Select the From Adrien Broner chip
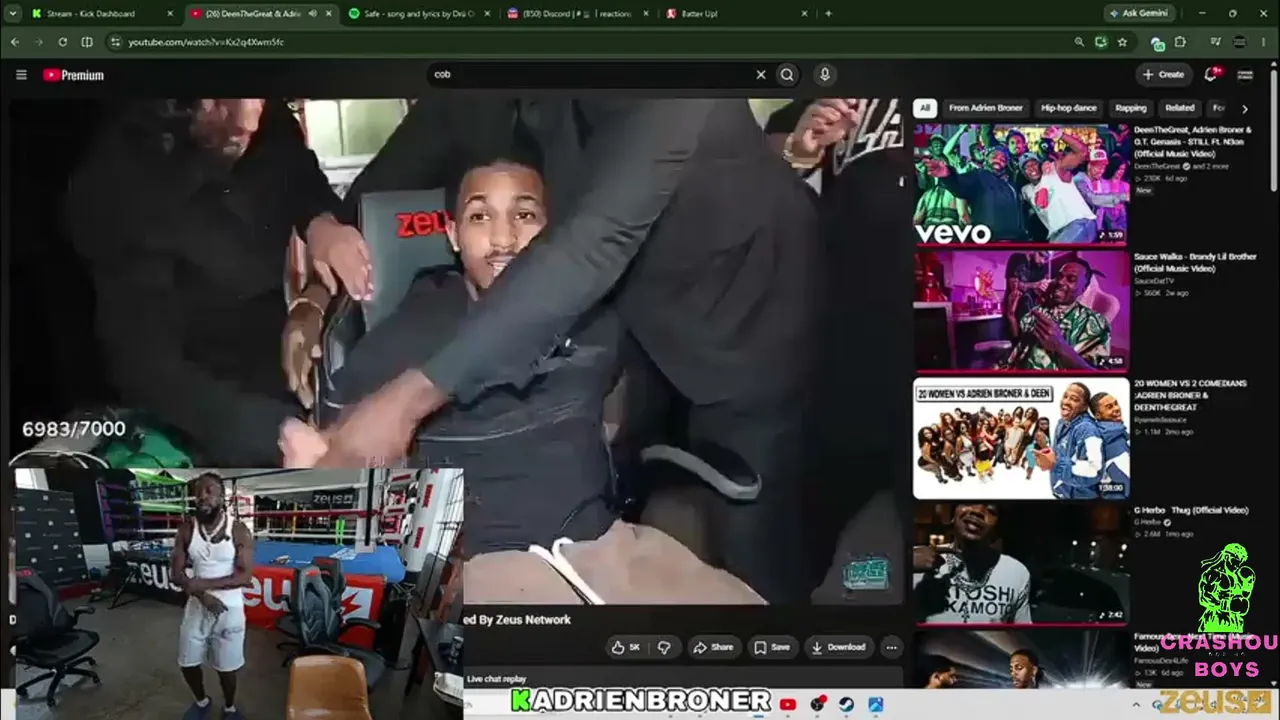This screenshot has width=1280, height=720. [986, 108]
